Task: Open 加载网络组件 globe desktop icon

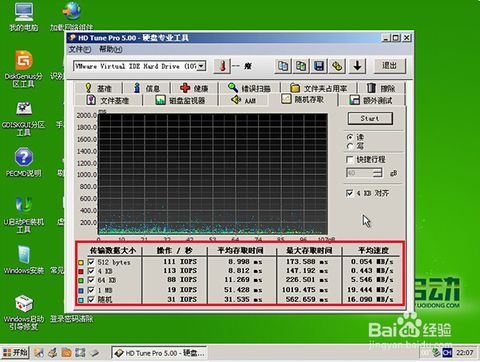Action: pos(71,16)
